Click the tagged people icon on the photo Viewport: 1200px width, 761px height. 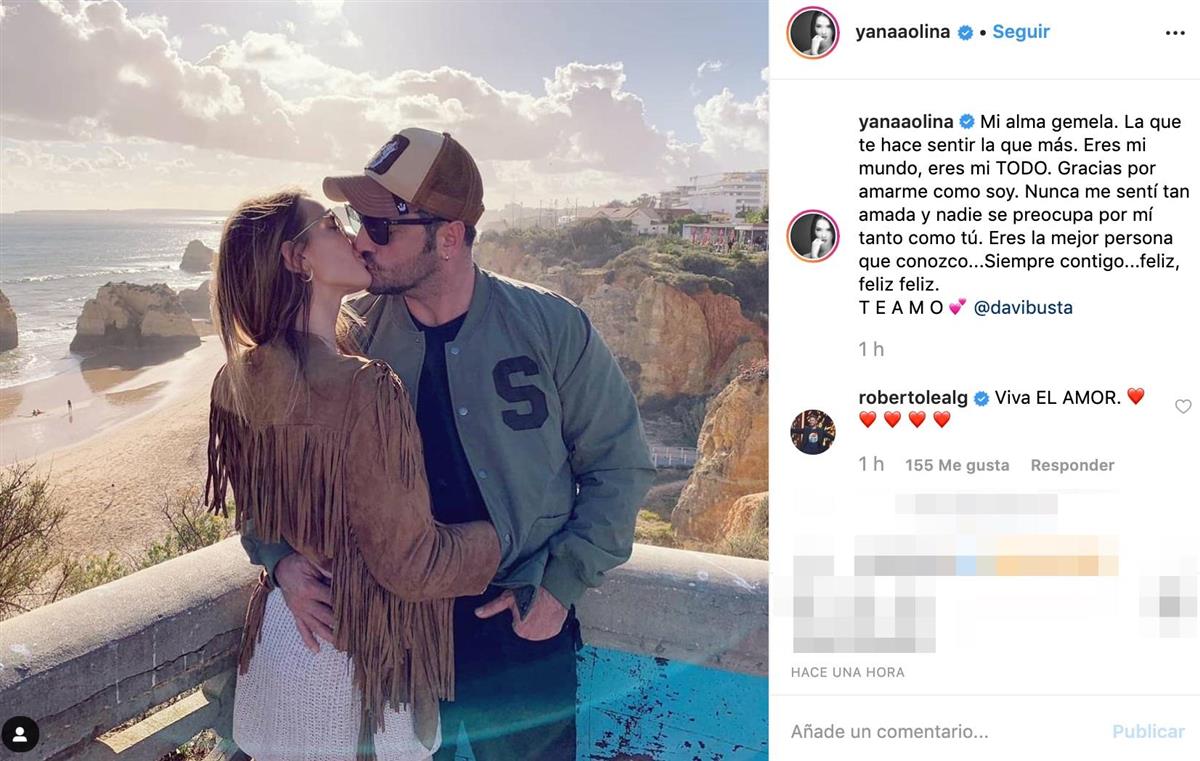pos(20,734)
